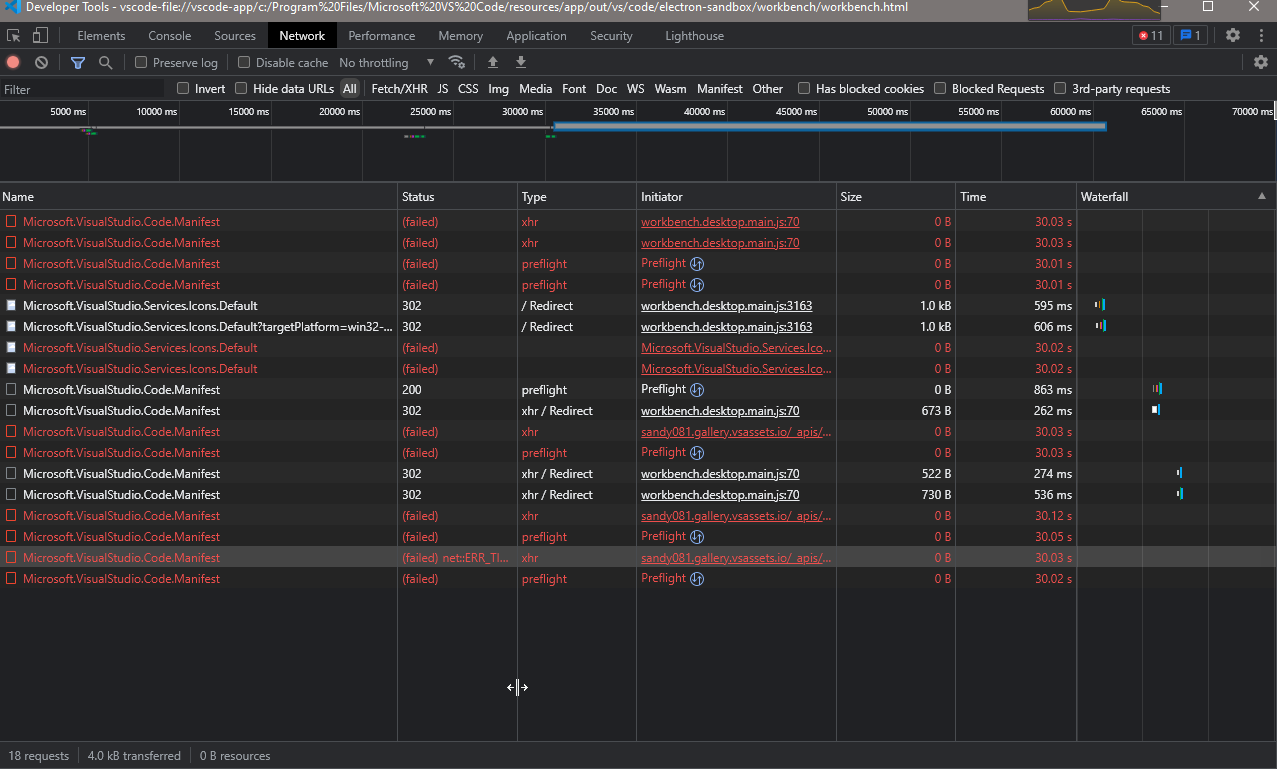
Task: Enable the Preserve log checkbox
Action: coord(140,62)
